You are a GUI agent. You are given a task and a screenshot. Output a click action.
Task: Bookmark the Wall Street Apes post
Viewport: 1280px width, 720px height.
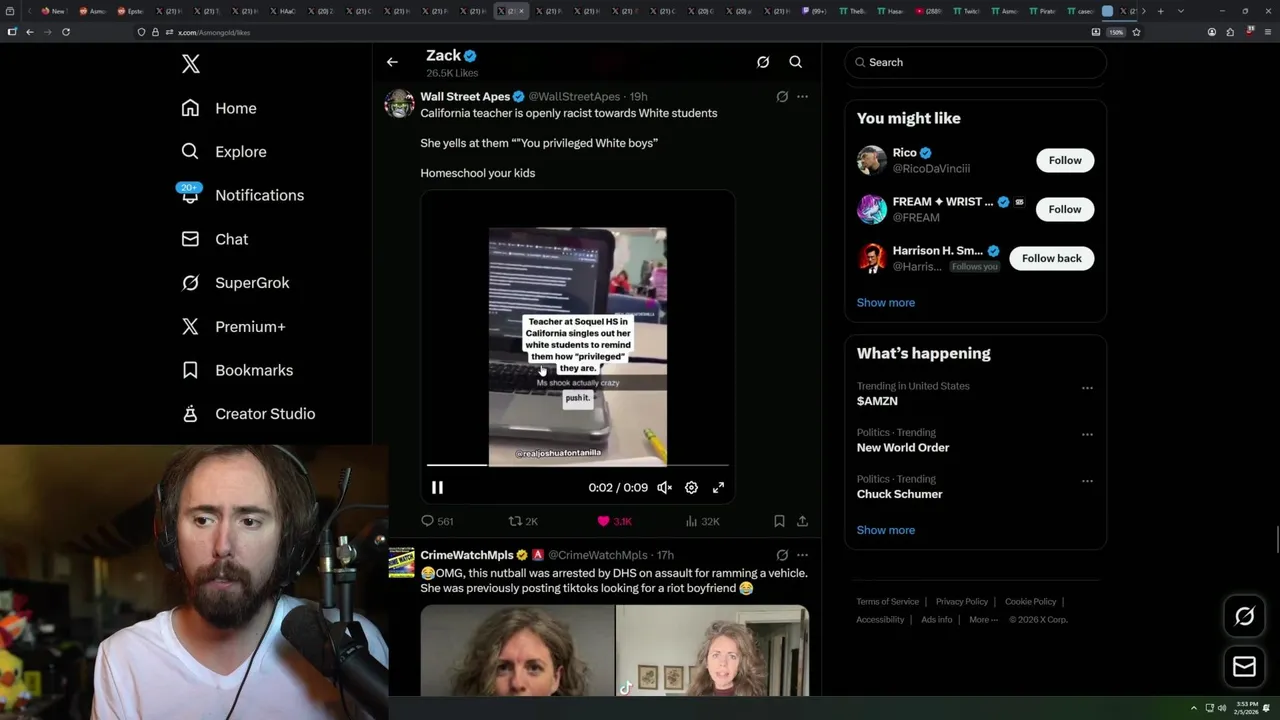tap(779, 521)
